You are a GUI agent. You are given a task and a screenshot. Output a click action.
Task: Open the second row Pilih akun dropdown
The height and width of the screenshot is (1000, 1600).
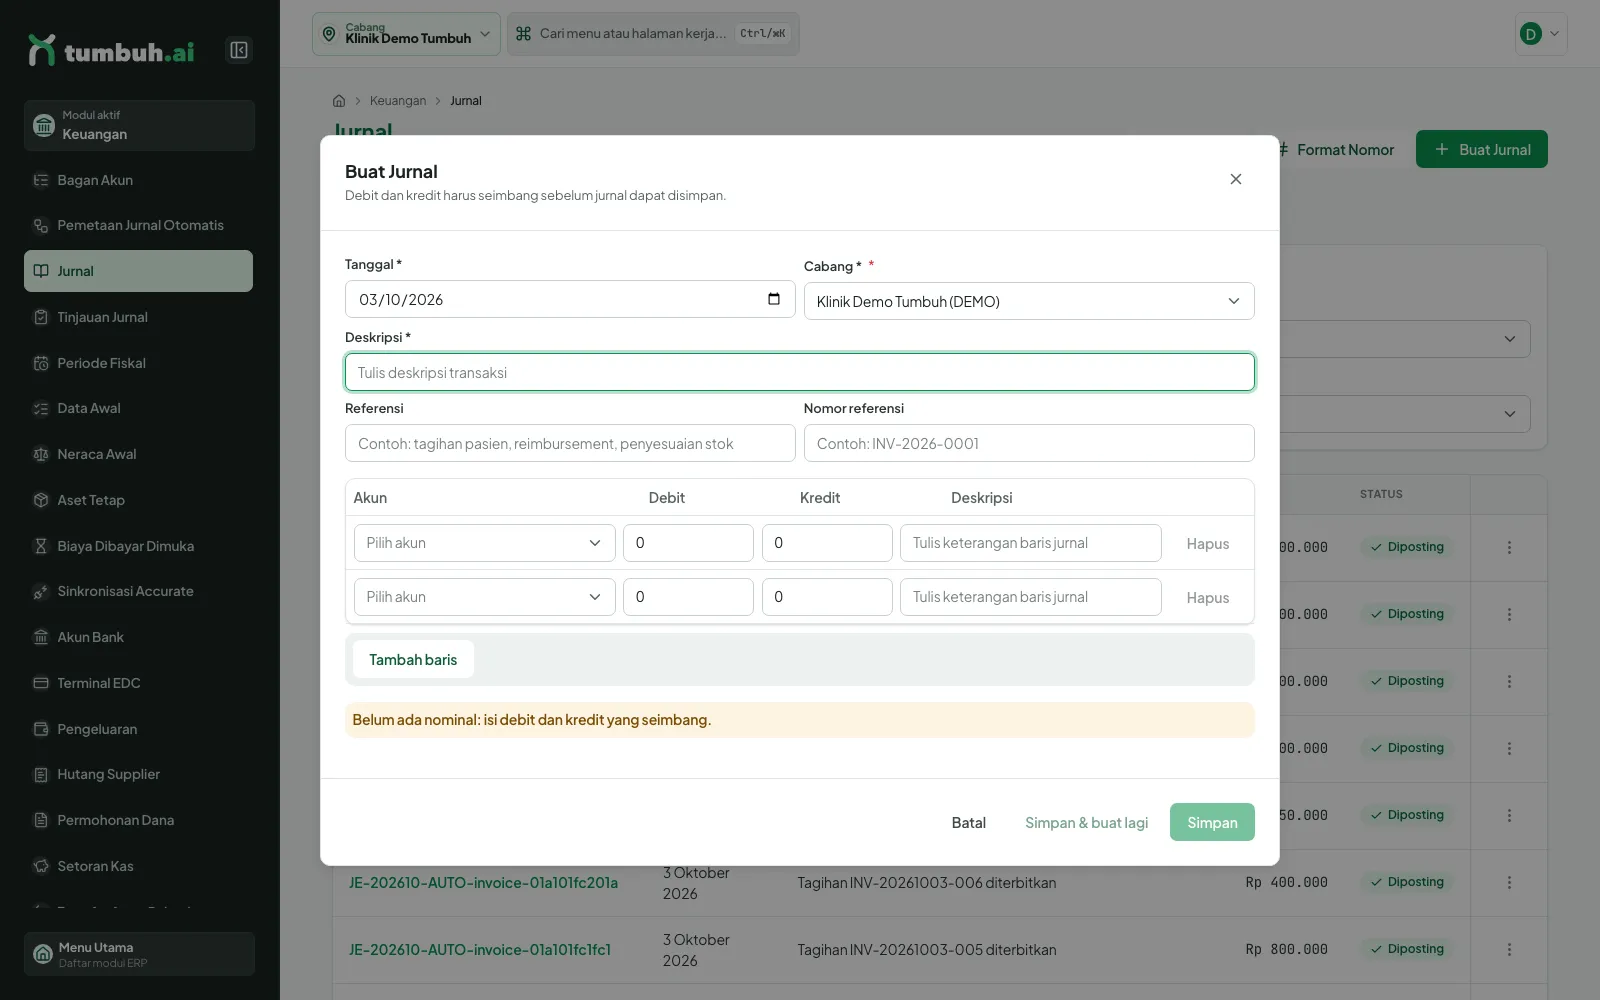[485, 597]
